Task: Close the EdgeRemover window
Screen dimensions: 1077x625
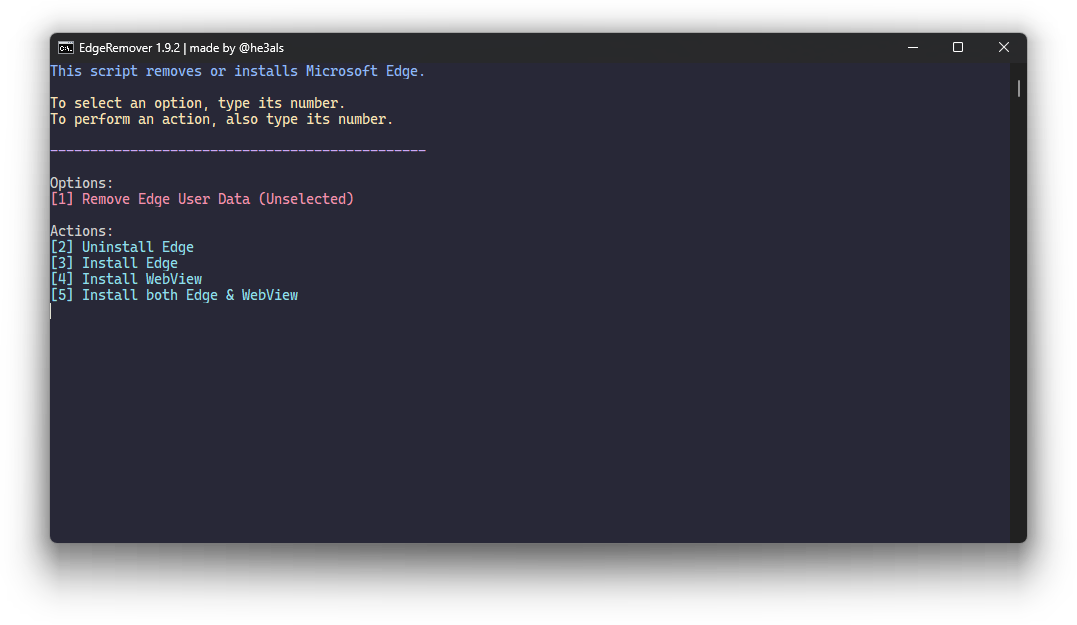Action: tap(1004, 47)
